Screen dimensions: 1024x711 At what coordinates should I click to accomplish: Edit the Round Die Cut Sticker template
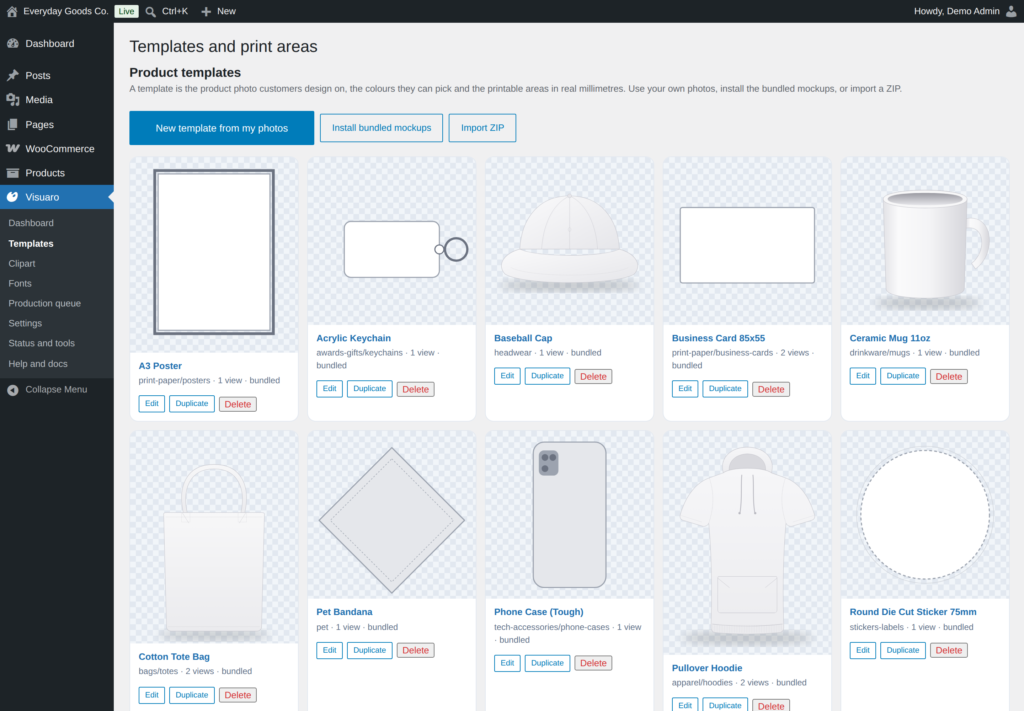click(x=863, y=650)
